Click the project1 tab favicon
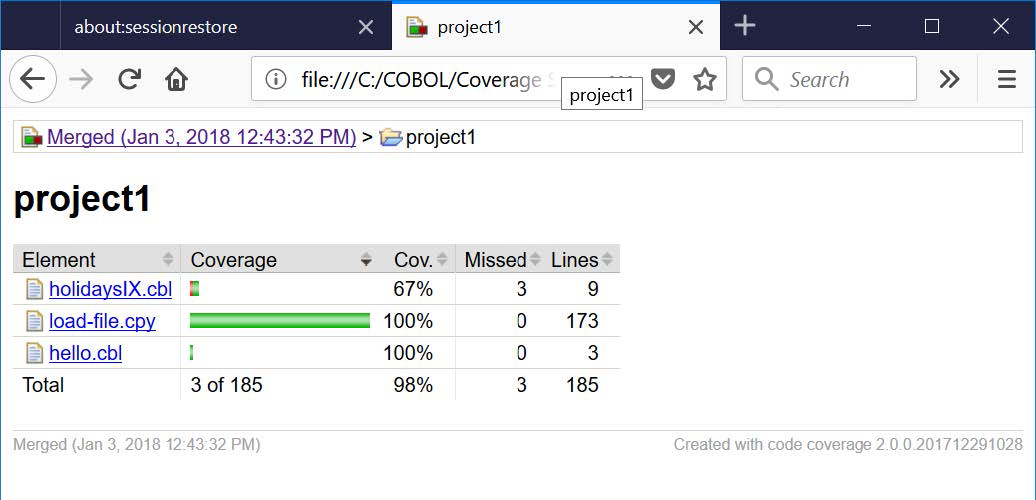 coord(416,27)
